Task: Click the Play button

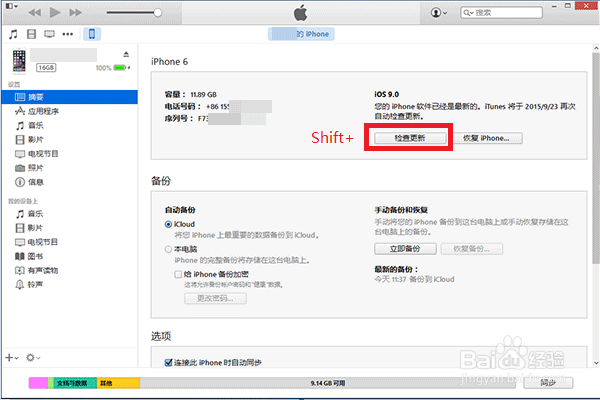Action: (x=55, y=13)
